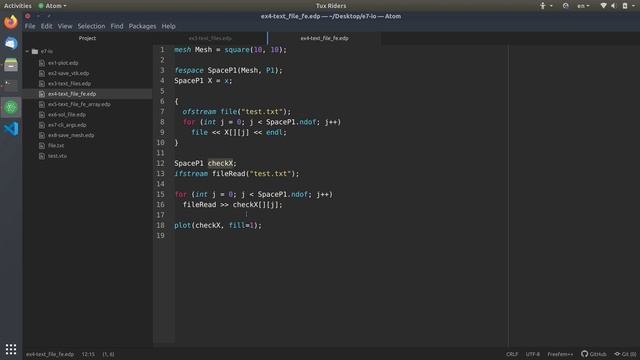Image resolution: width=640 pixels, height=360 pixels.
Task: Show applications grid button
Action: pos(11,349)
